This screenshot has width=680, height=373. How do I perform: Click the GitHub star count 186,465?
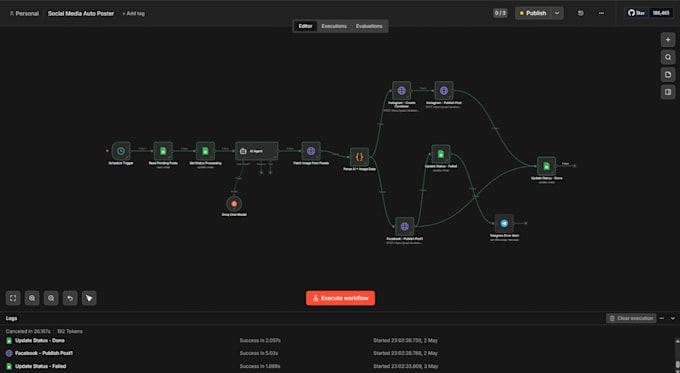click(x=661, y=13)
